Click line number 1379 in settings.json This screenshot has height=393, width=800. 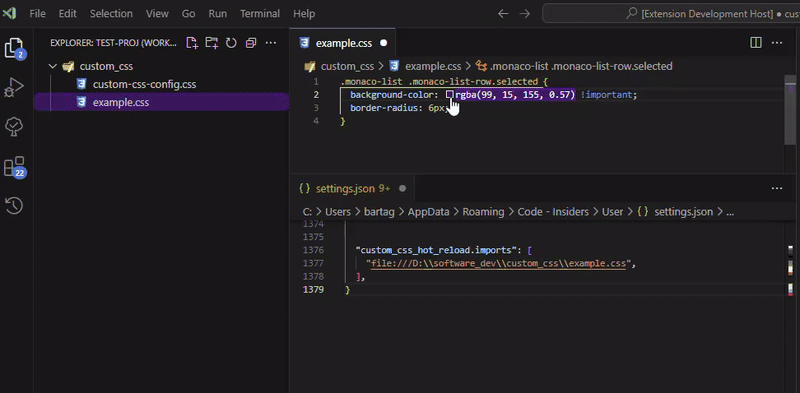[x=313, y=290]
